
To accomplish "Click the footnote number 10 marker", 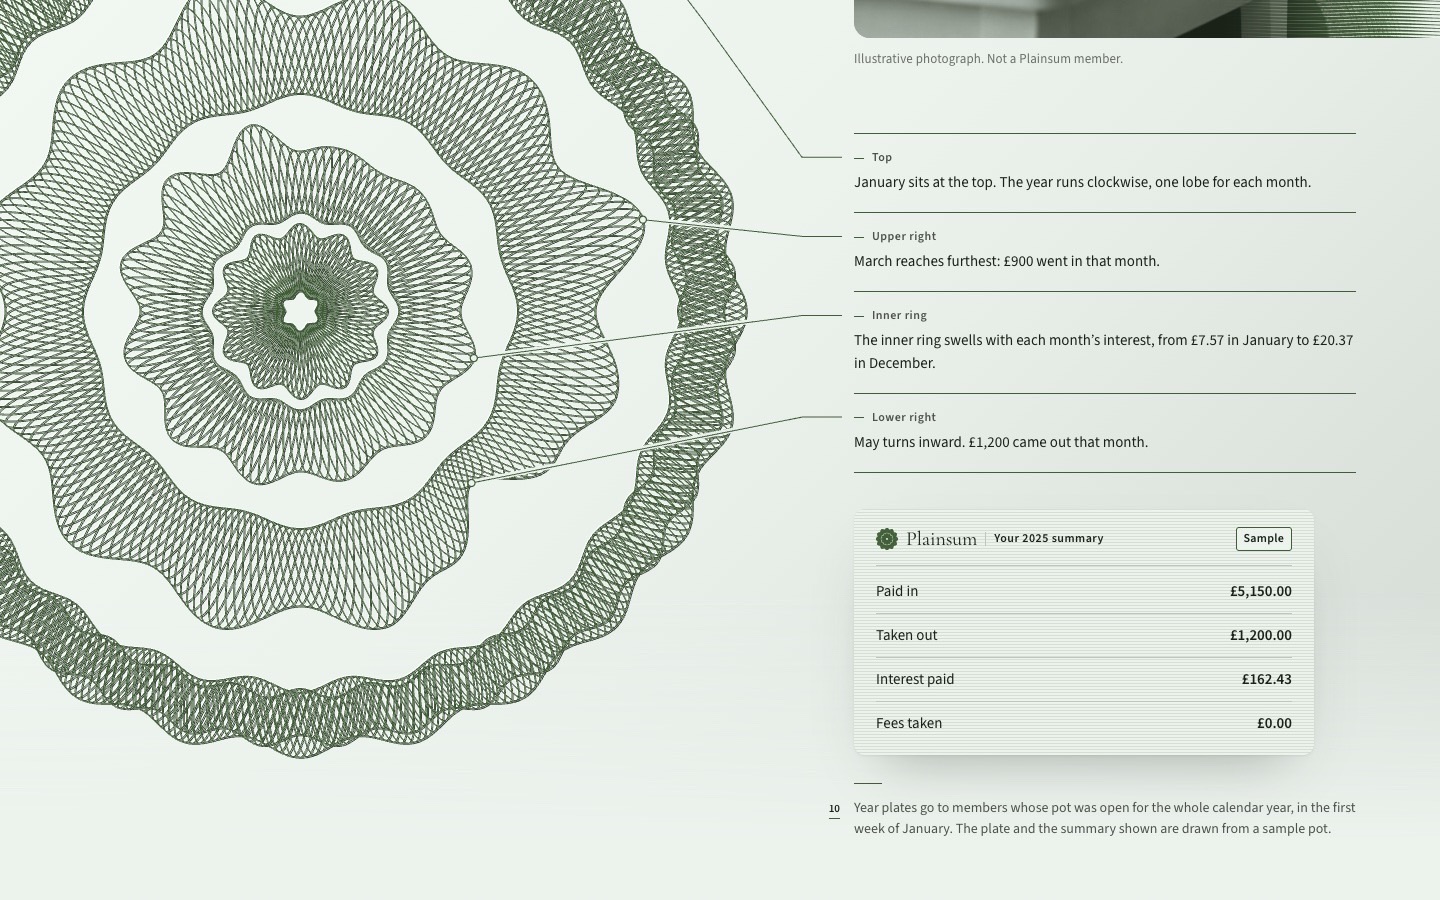I will (834, 809).
